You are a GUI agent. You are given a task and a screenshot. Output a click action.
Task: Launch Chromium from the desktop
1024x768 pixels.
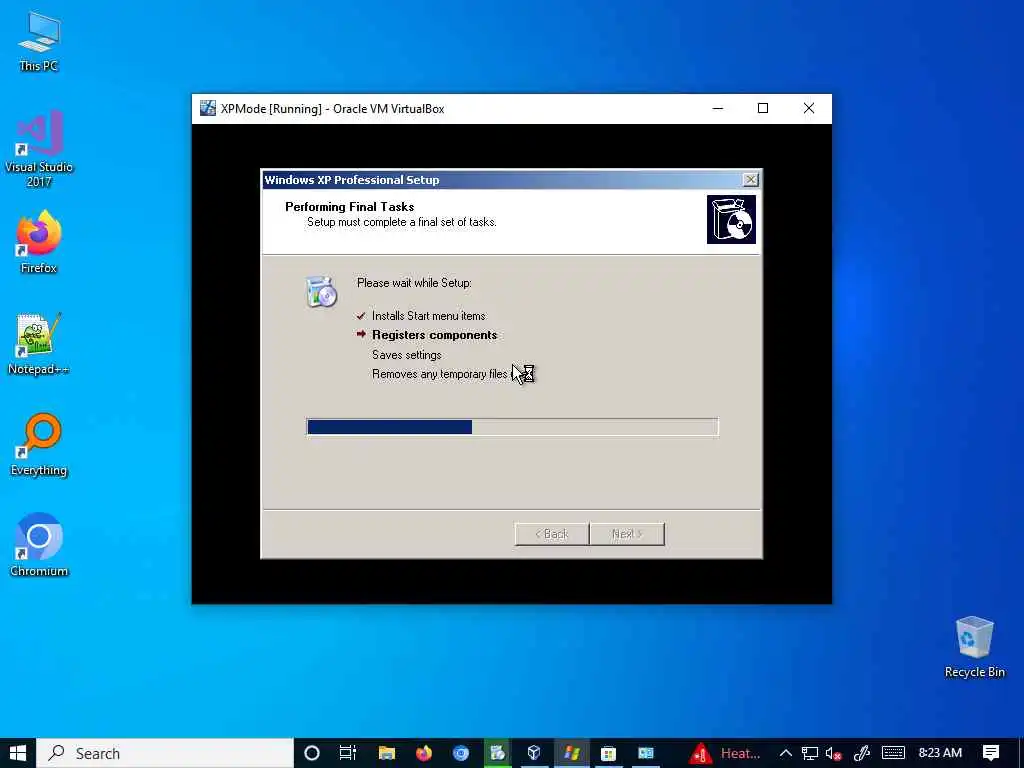pos(39,545)
